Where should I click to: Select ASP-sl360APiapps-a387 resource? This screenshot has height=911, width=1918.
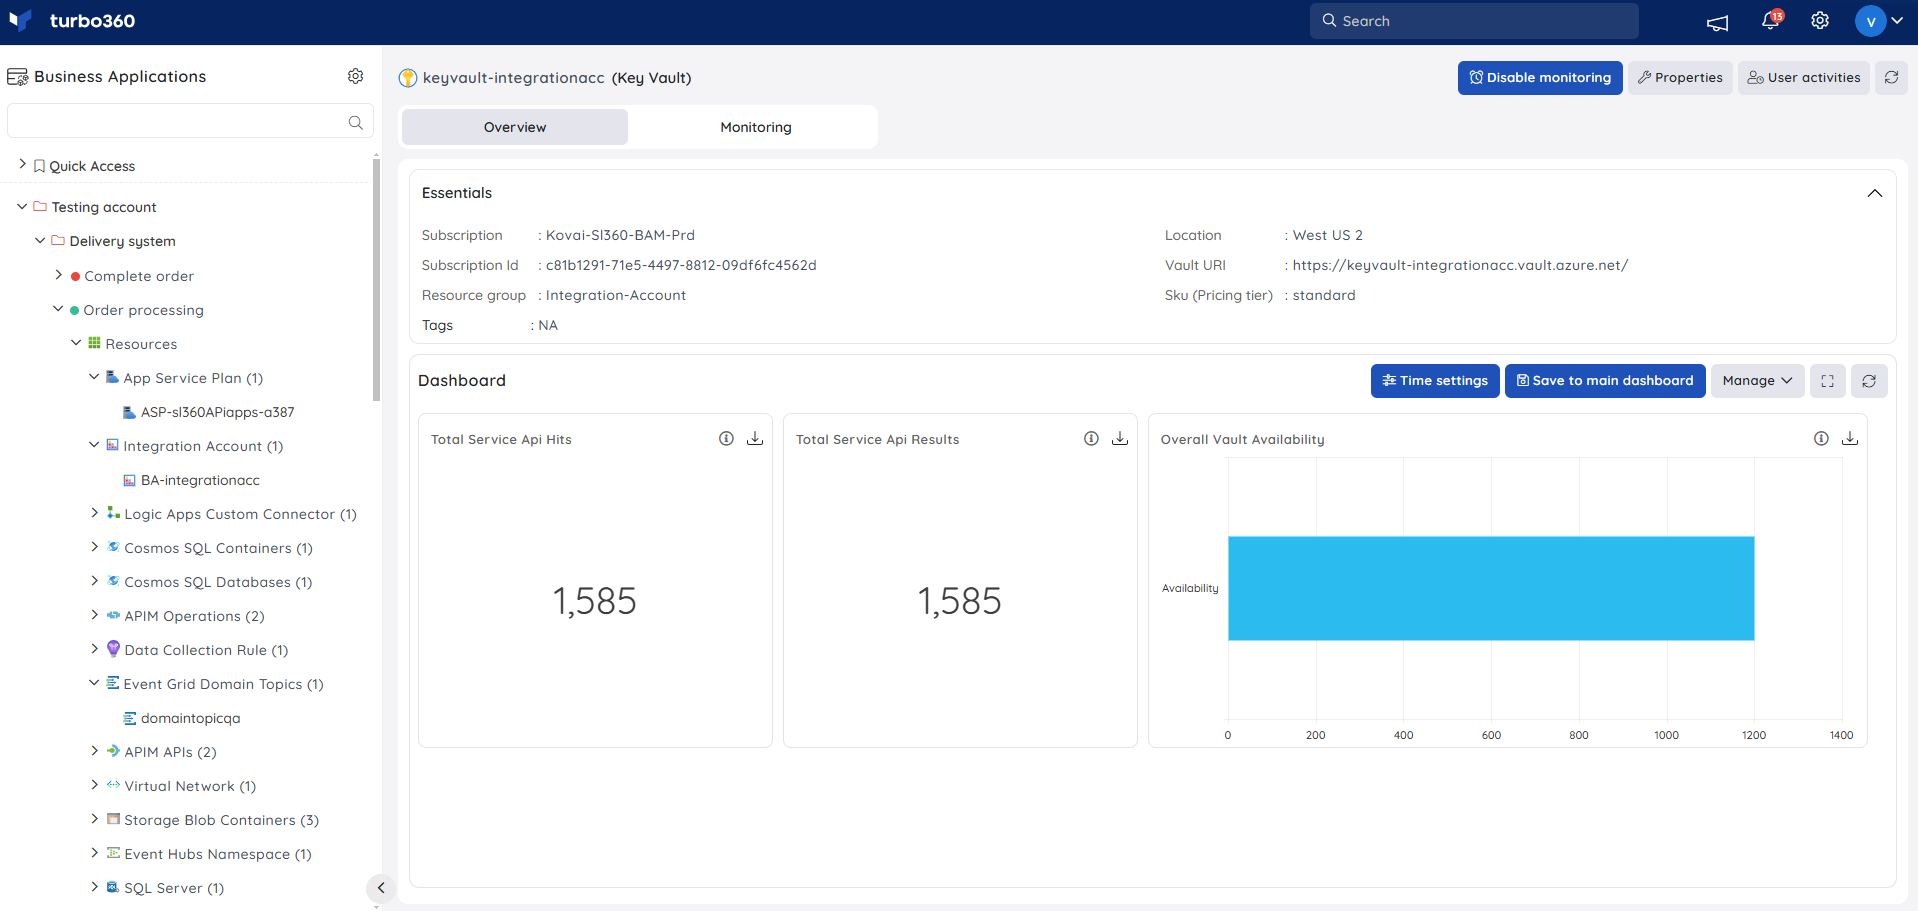[x=217, y=412]
